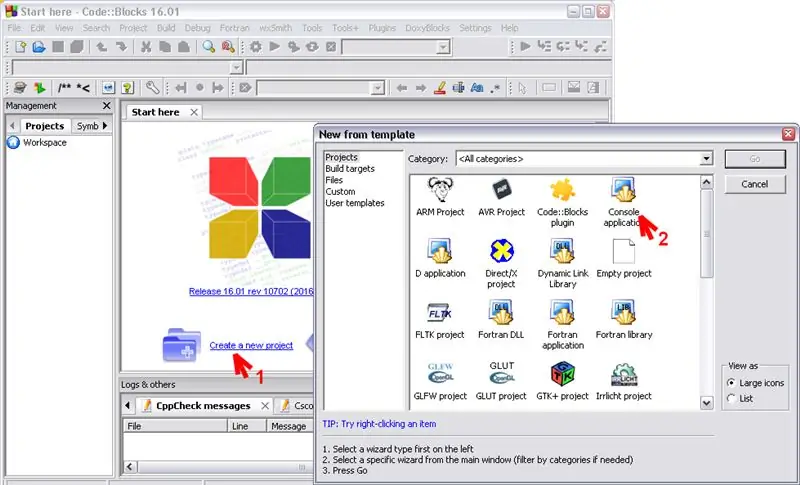800x485 pixels.
Task: Open the build target dropdown in toolbar
Action: coord(443,47)
